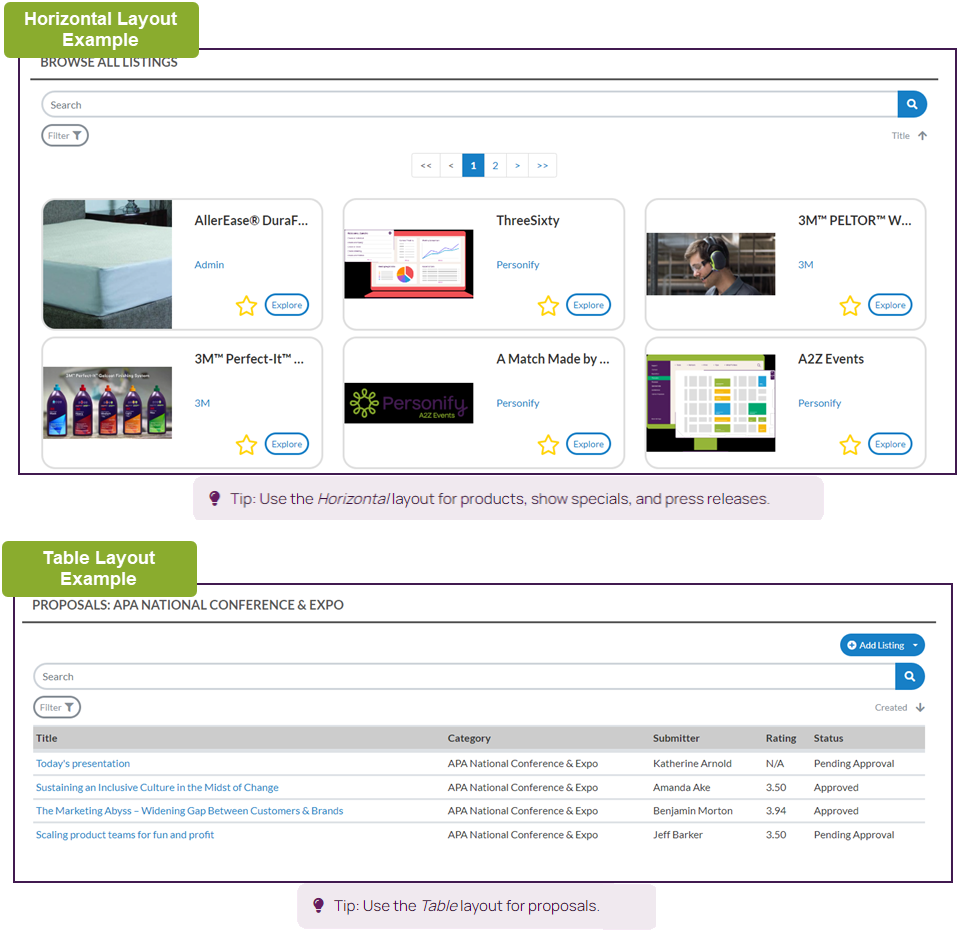Click submitter Benjamin Morton

693,811
